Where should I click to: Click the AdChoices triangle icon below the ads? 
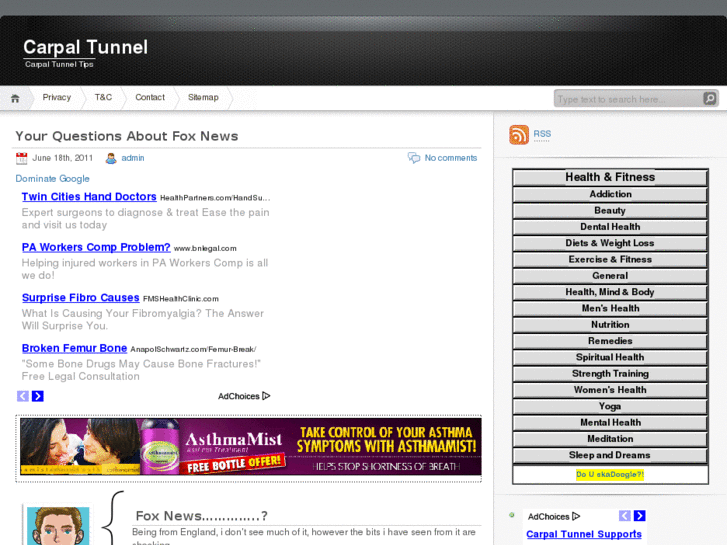(x=266, y=396)
